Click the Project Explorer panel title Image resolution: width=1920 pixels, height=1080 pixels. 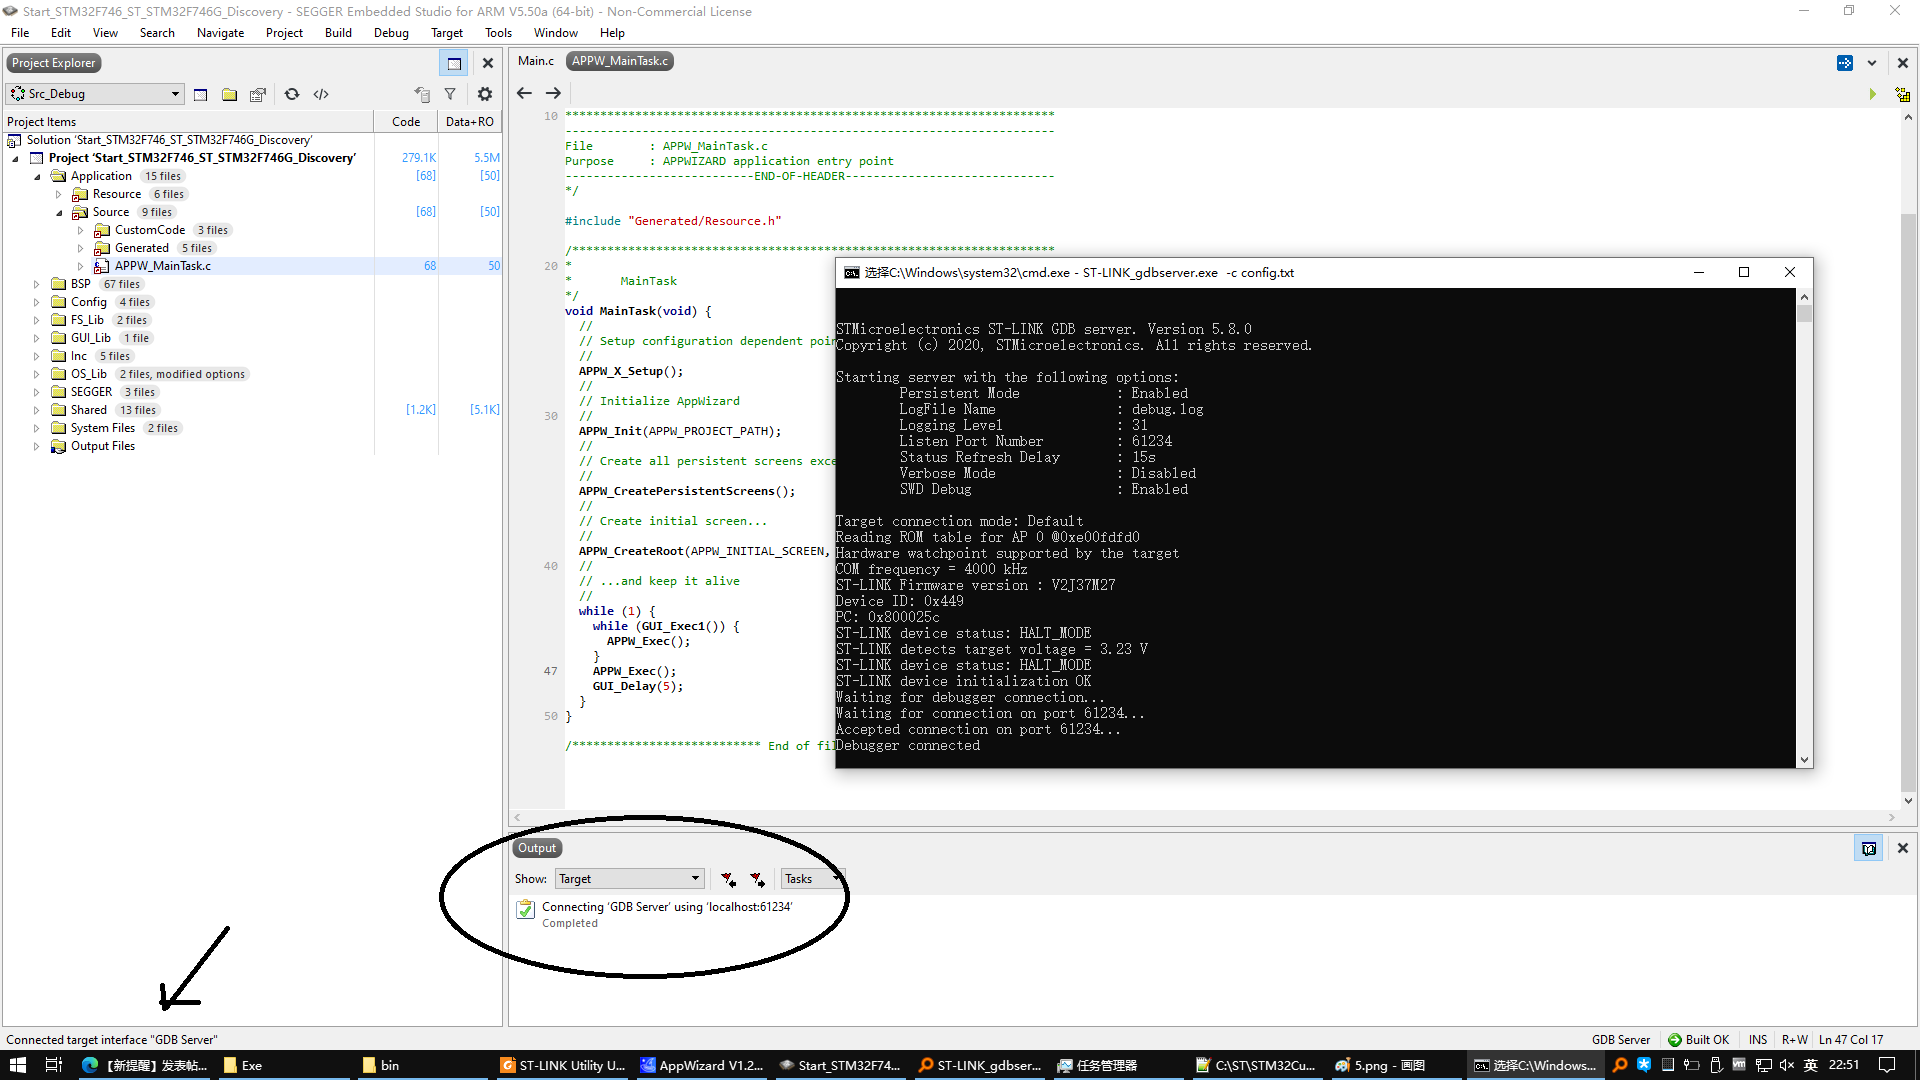[54, 63]
